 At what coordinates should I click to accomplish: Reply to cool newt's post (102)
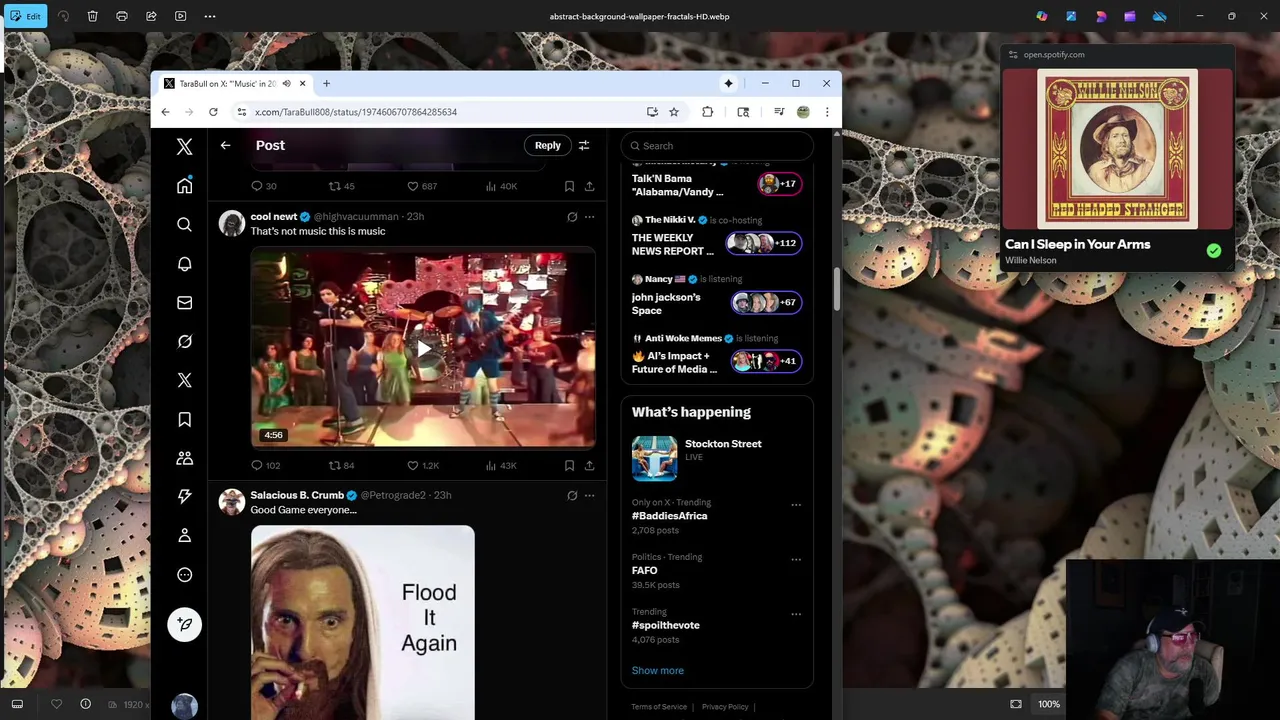coord(265,465)
